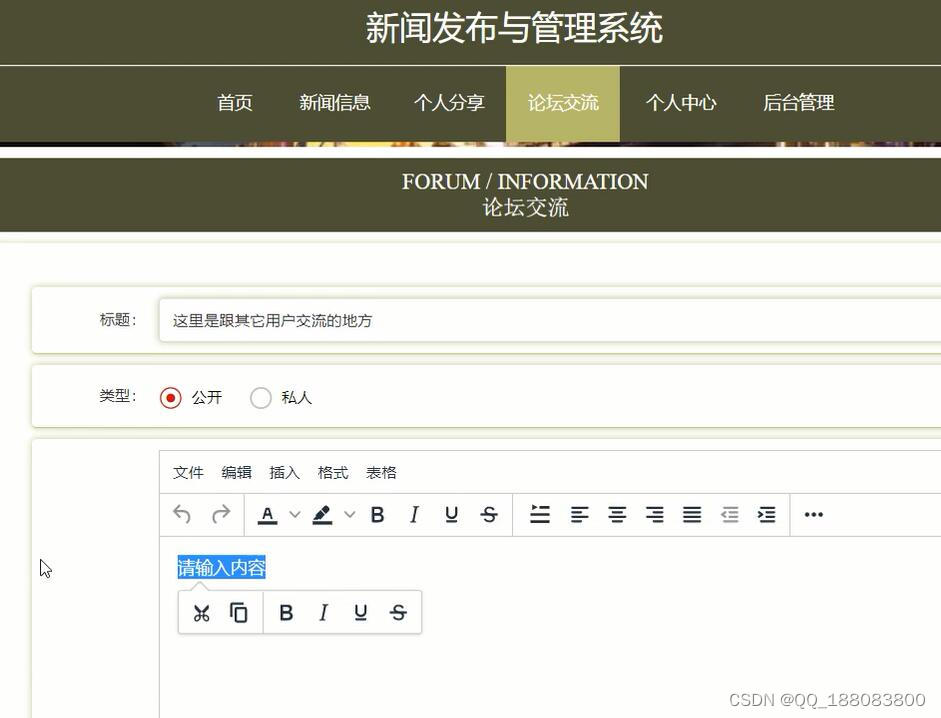Toggle Underline in the floating mini toolbar

click(x=360, y=612)
